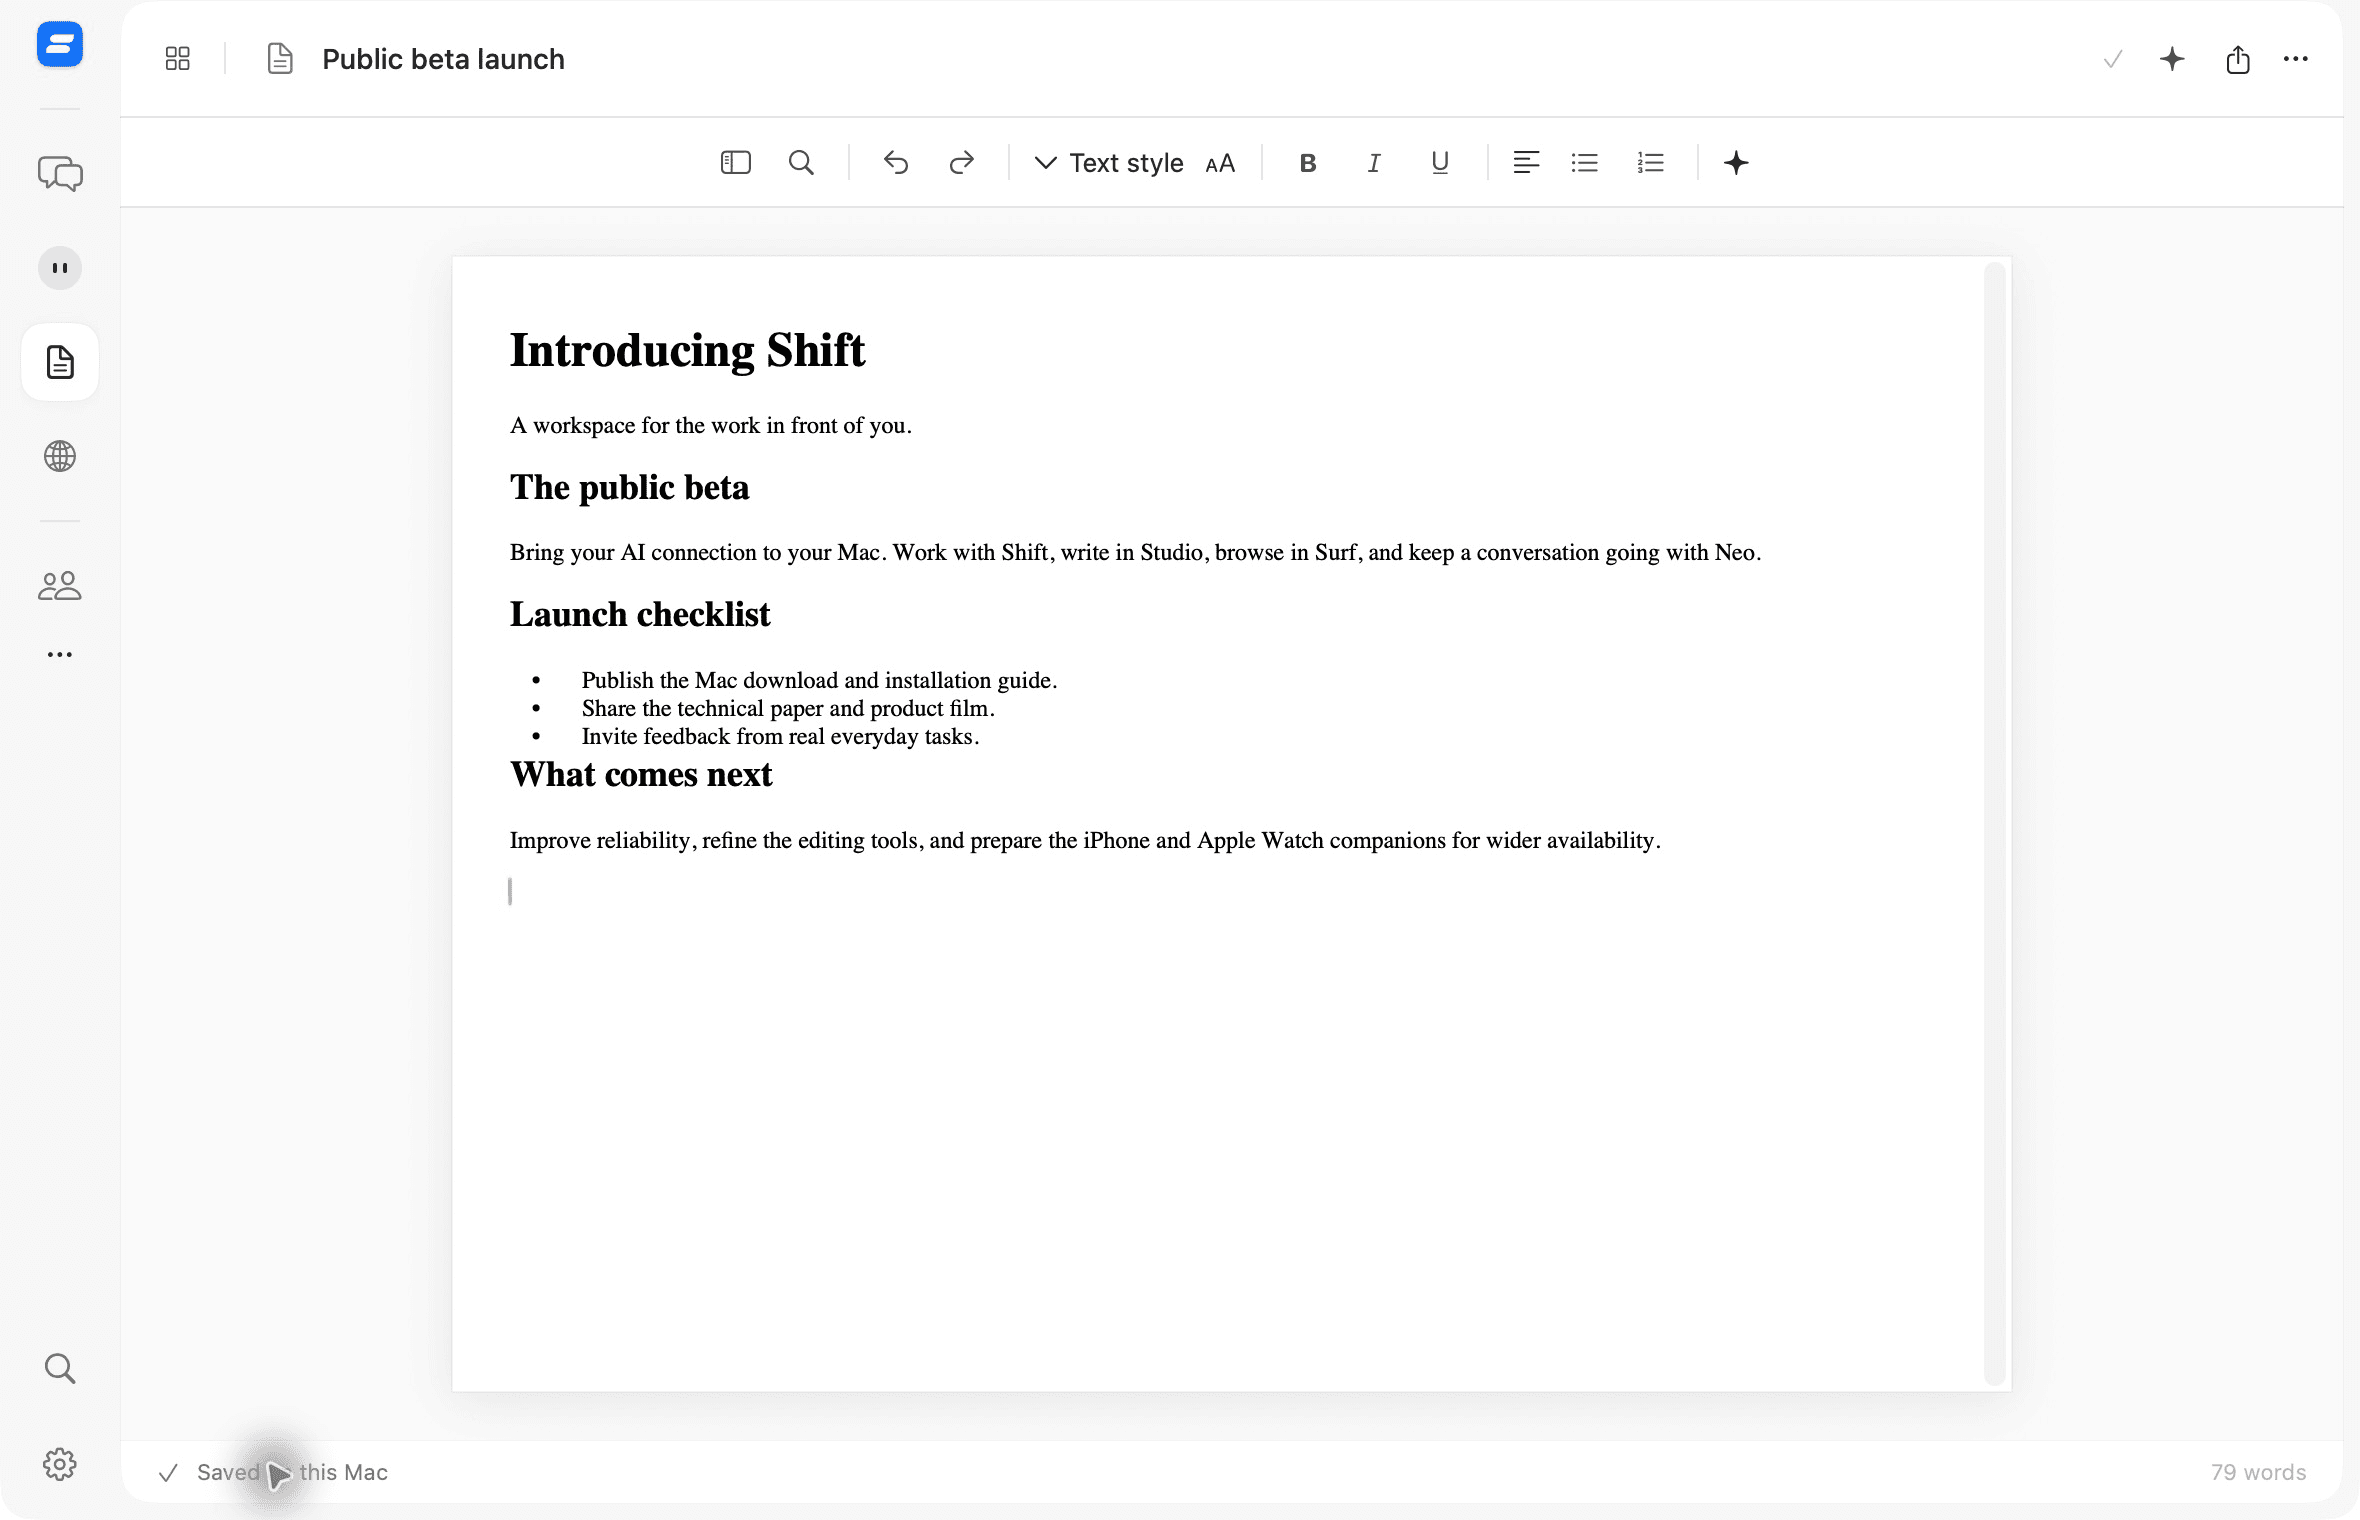Open the chat conversations sidebar icon
The height and width of the screenshot is (1520, 2360).
pos(60,173)
